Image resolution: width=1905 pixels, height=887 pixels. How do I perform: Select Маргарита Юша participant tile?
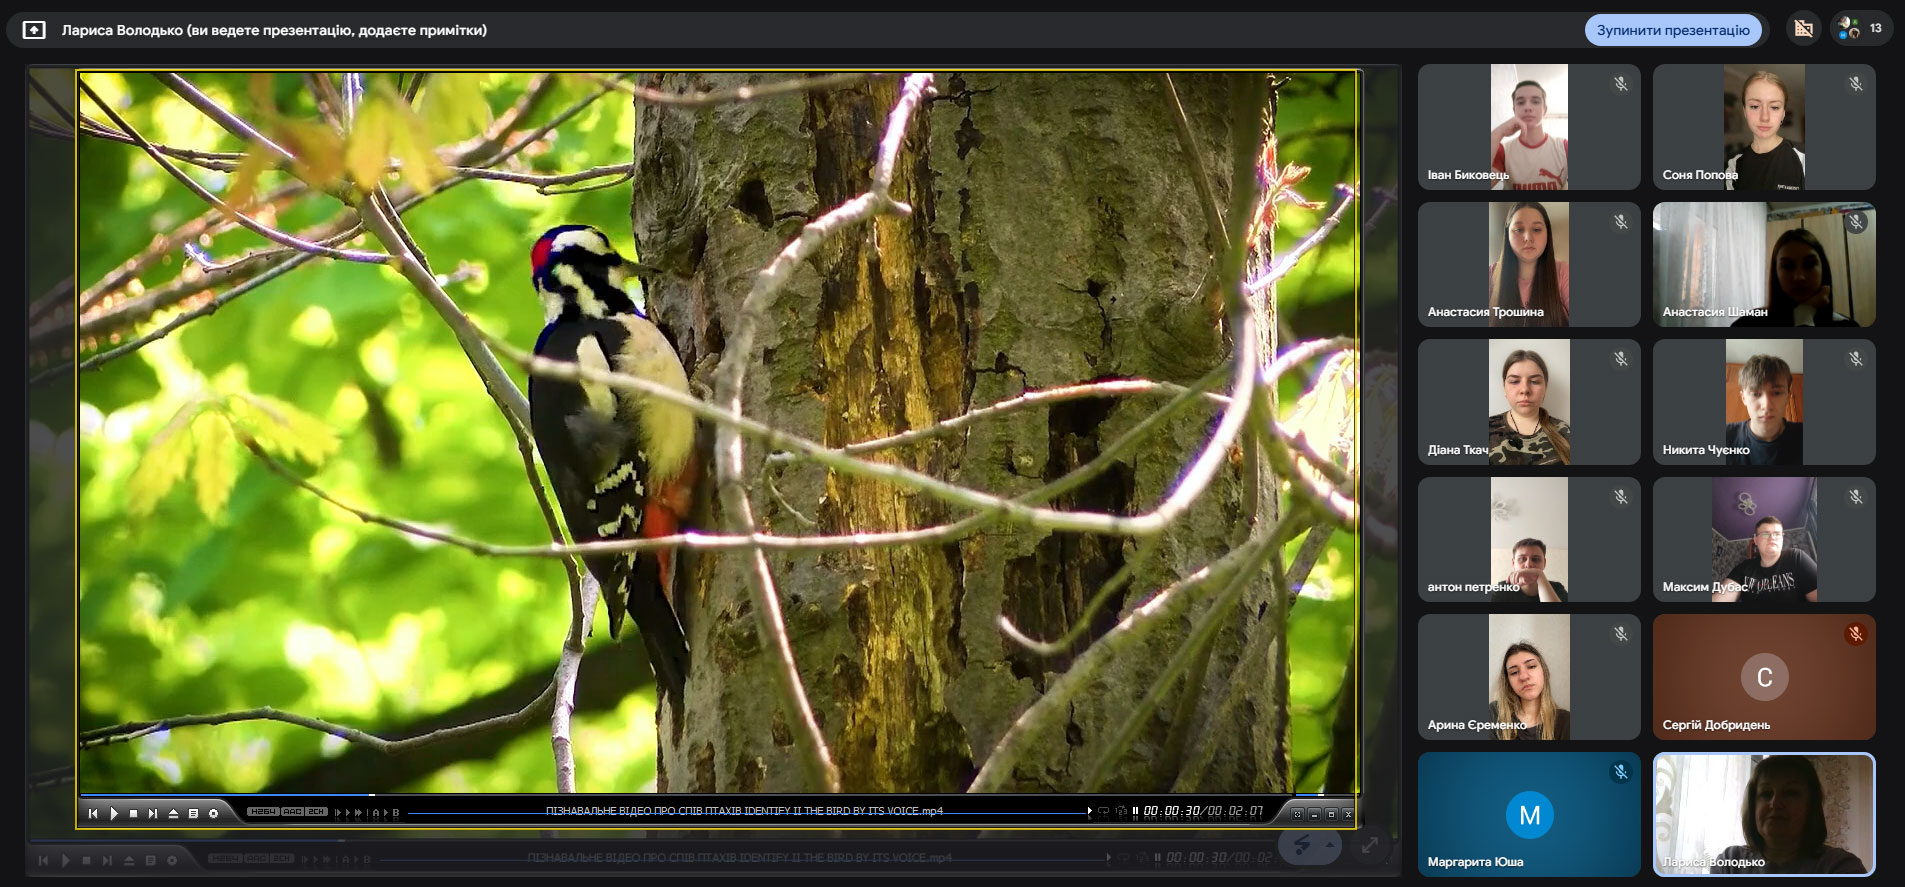pyautogui.click(x=1528, y=815)
